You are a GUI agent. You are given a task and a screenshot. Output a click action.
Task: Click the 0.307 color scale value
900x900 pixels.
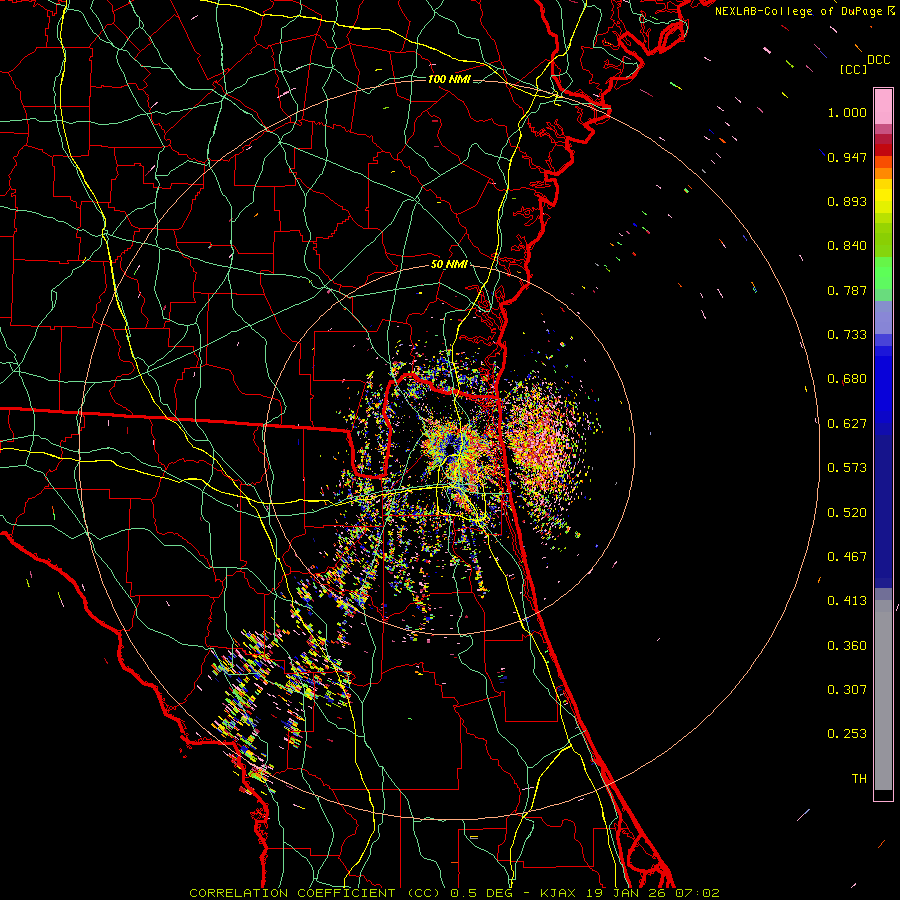pyautogui.click(x=847, y=690)
